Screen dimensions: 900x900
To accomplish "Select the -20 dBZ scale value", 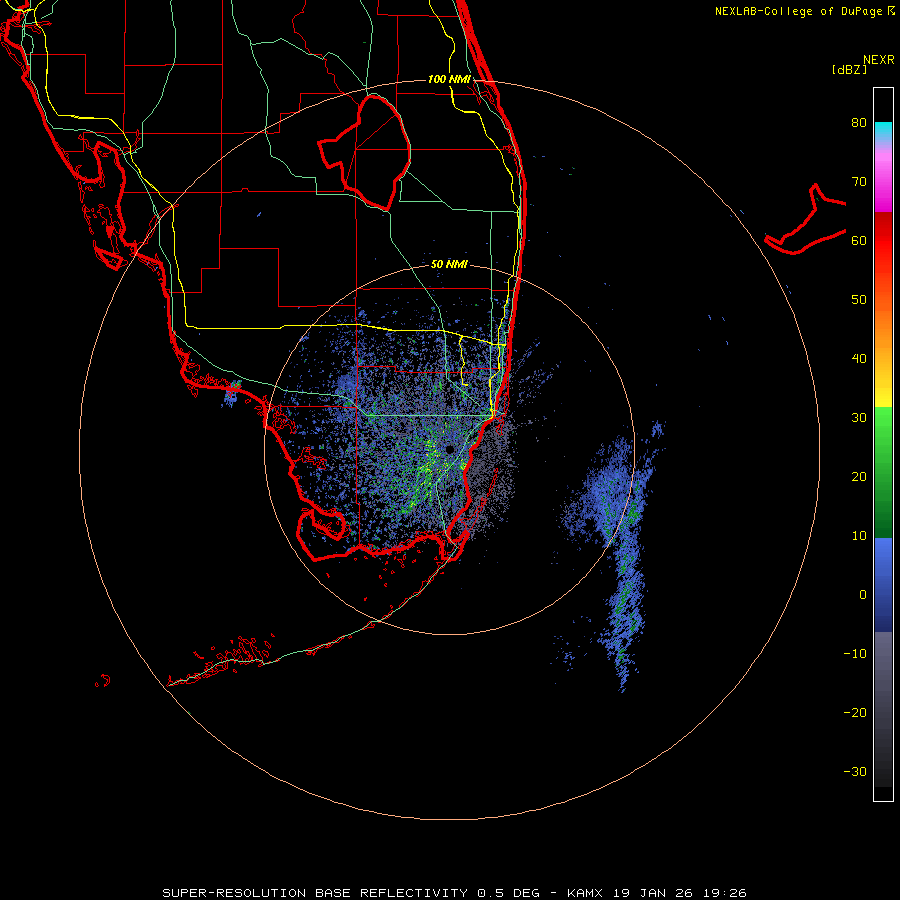I will 855,713.
